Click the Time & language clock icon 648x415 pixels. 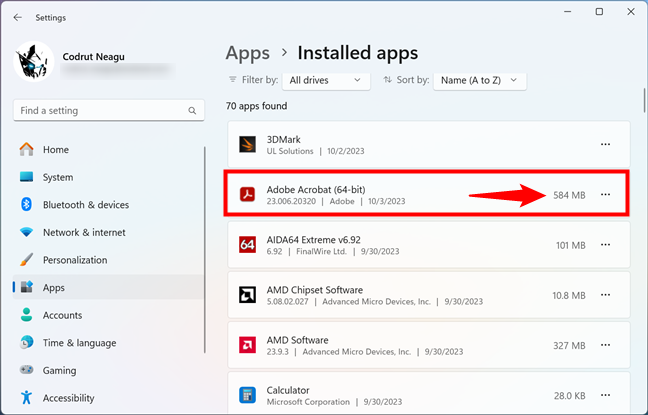pos(26,343)
